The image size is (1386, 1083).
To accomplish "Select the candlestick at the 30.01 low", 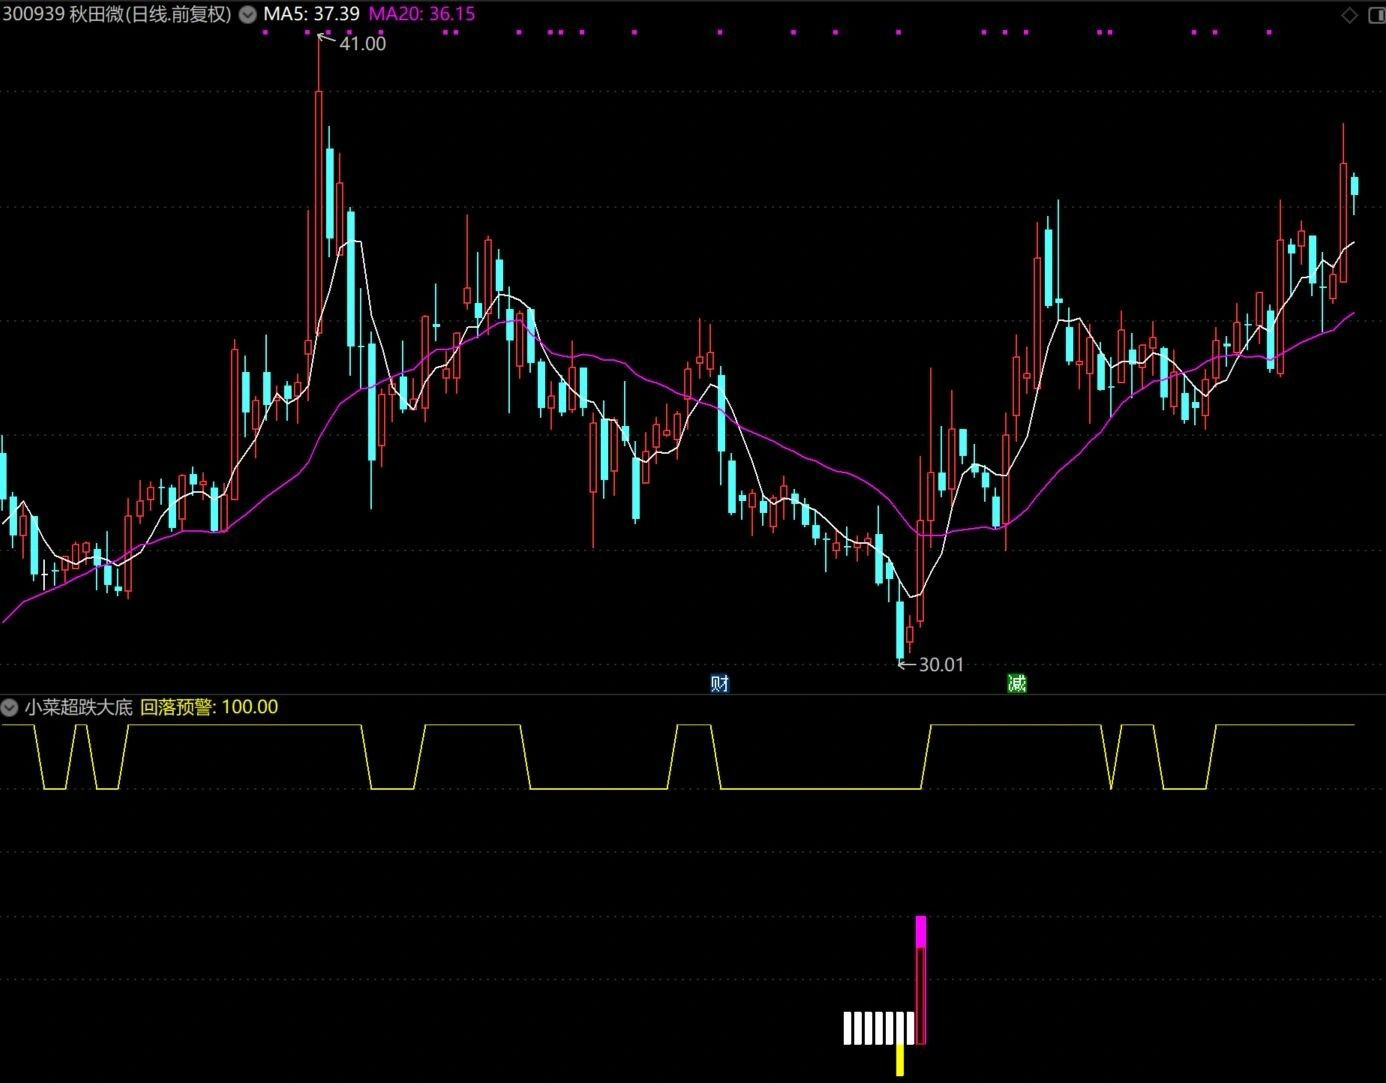I will (x=899, y=628).
